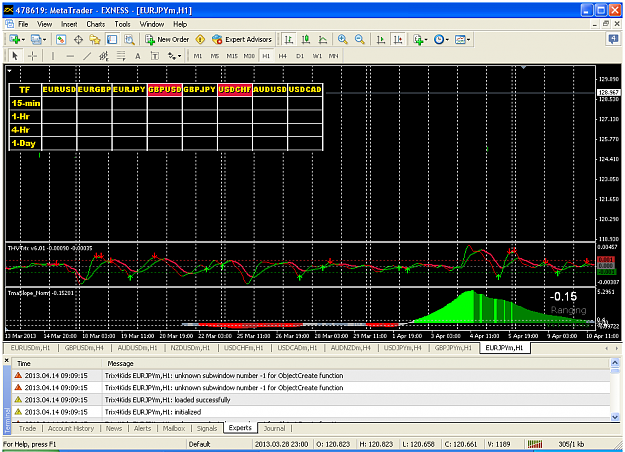The width and height of the screenshot is (625, 452).
Task: Open the Insert menu
Action: click(69, 24)
